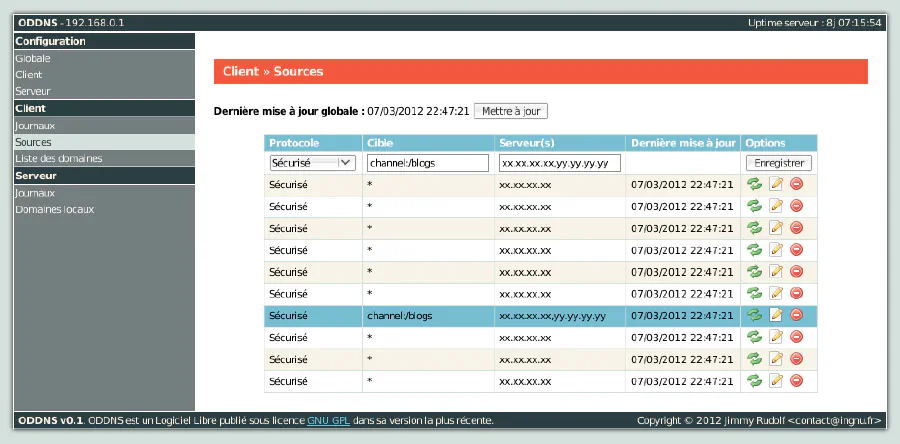Click refresh icon in the last table row
The image size is (900, 444).
754,381
